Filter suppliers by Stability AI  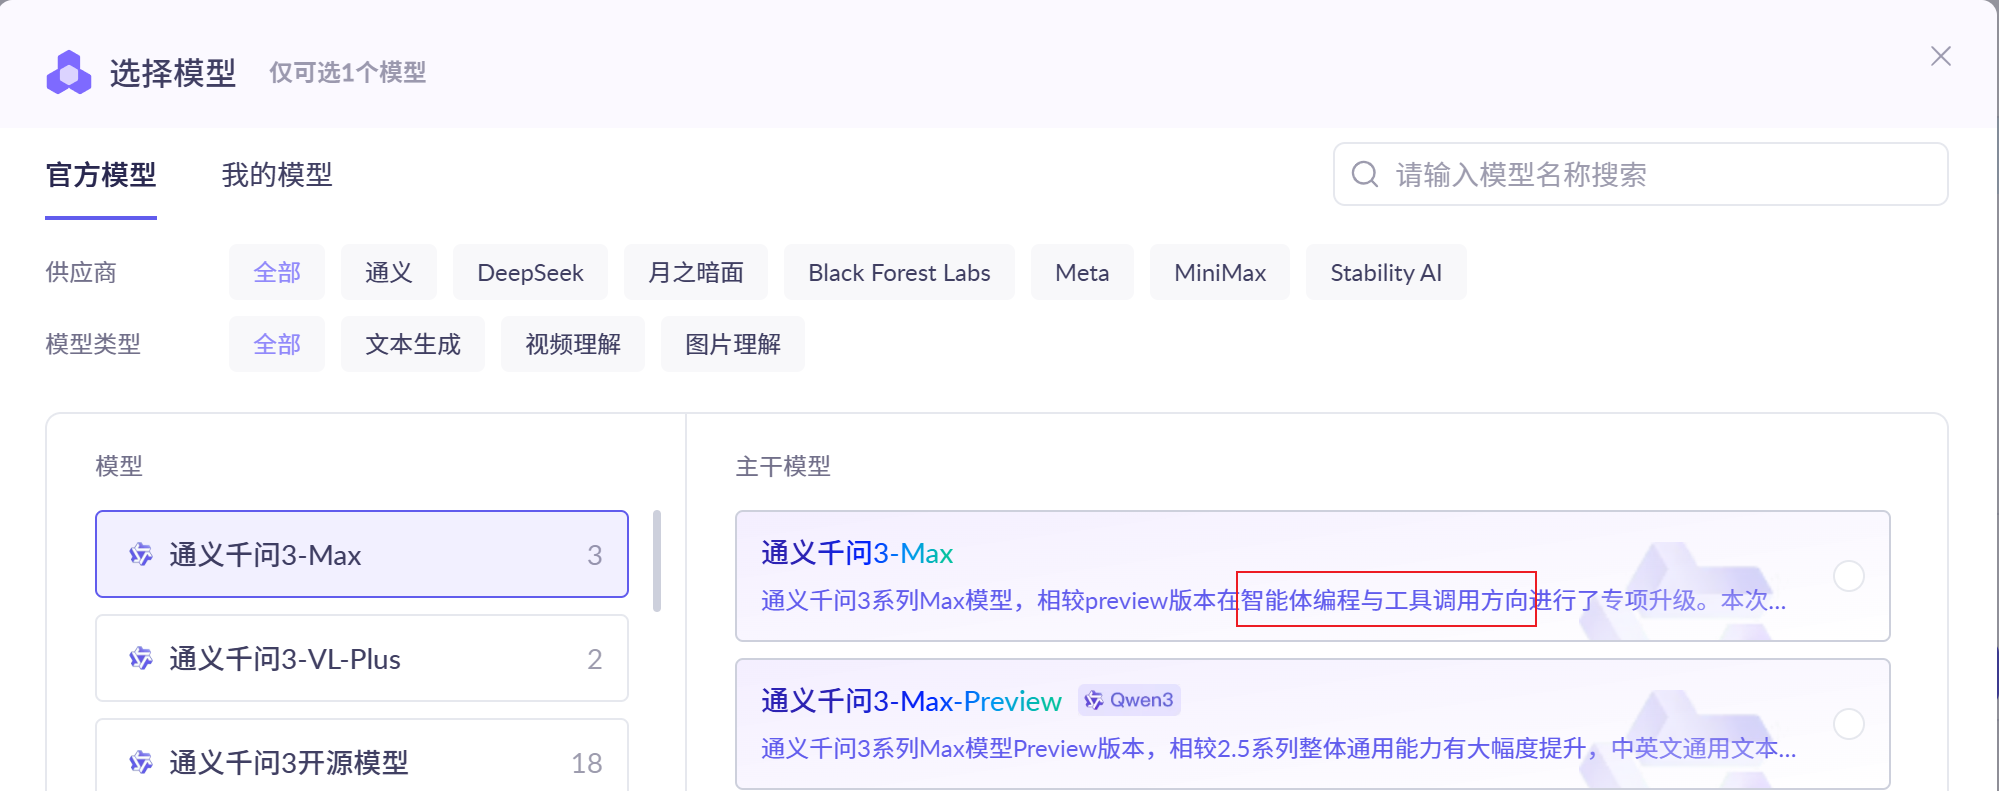(x=1386, y=272)
